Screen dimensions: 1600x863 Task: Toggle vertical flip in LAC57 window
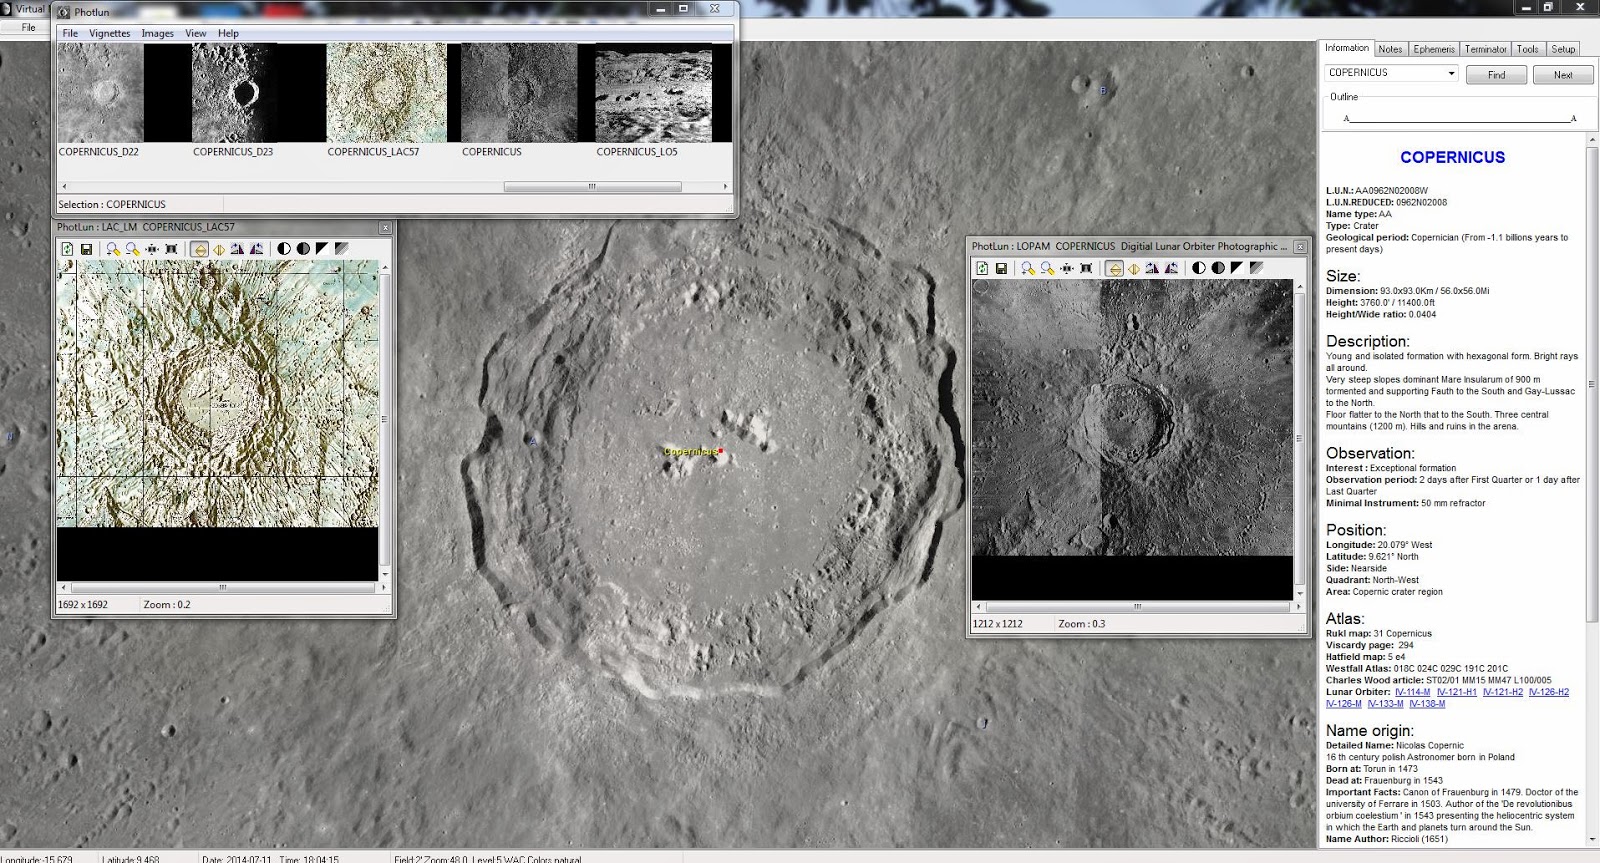[x=199, y=249]
